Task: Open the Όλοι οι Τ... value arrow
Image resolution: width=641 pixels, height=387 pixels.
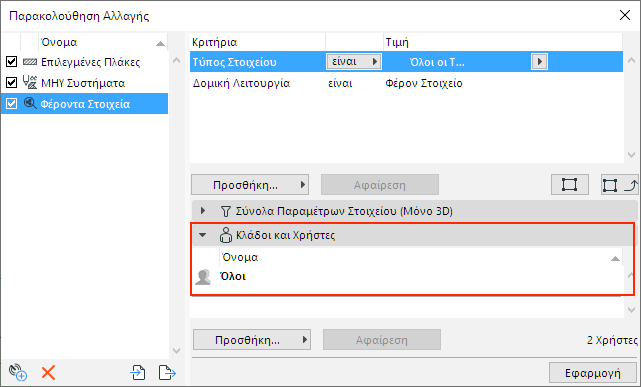Action: coord(539,62)
